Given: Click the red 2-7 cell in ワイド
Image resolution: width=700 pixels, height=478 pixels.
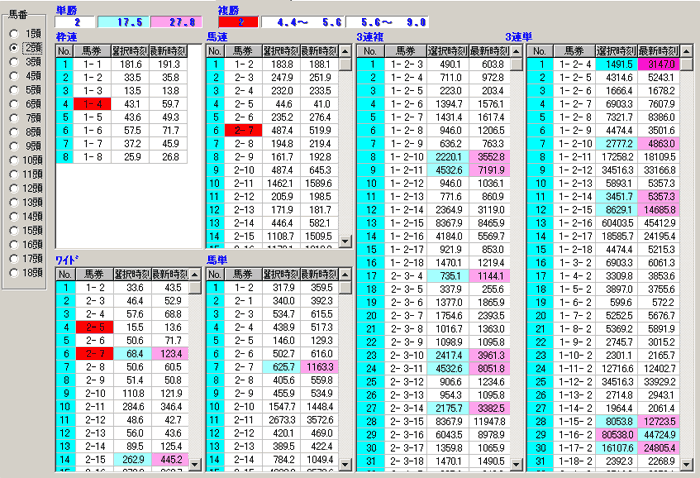Looking at the screenshot, I should pyautogui.click(x=94, y=353).
